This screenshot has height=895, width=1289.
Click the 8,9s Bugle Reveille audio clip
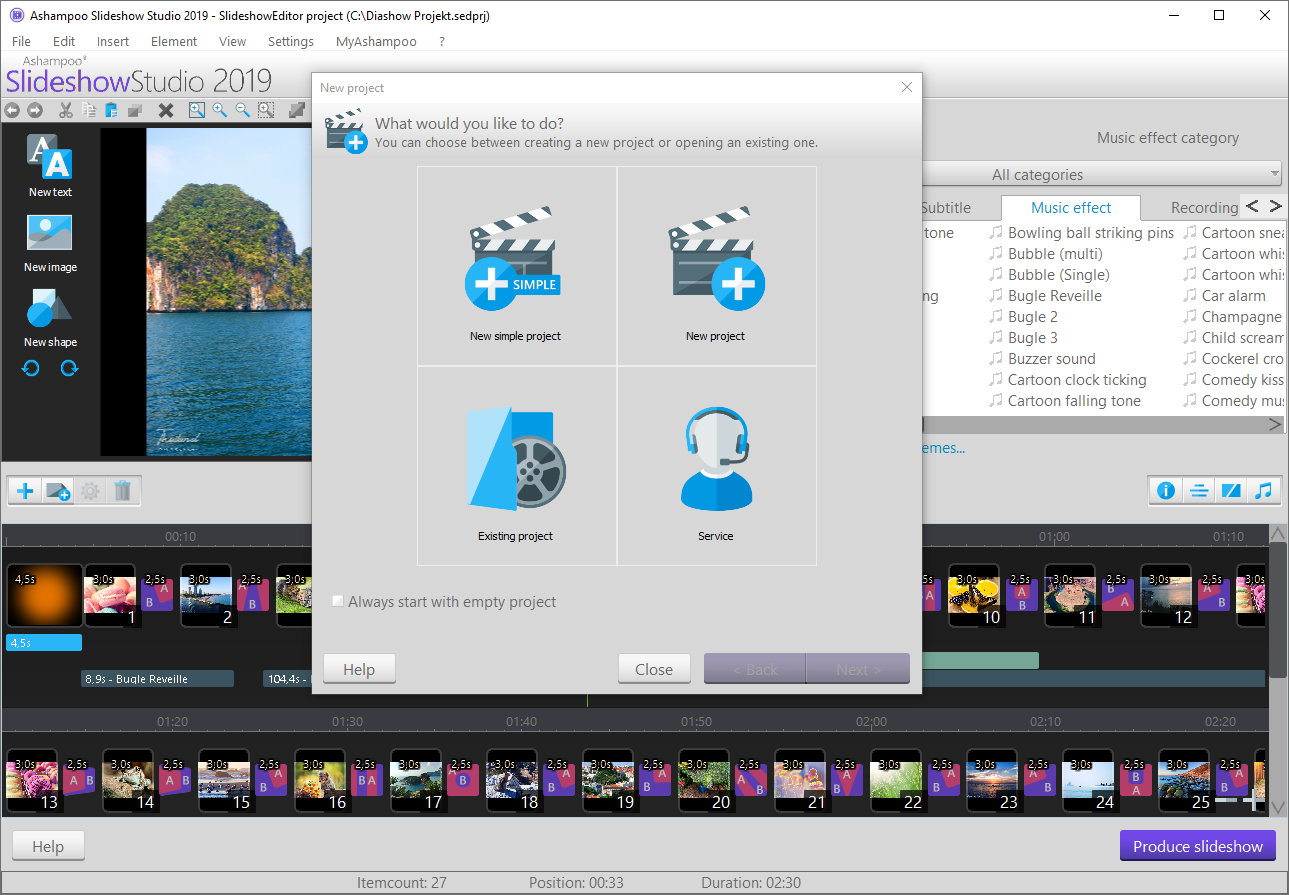(x=157, y=678)
